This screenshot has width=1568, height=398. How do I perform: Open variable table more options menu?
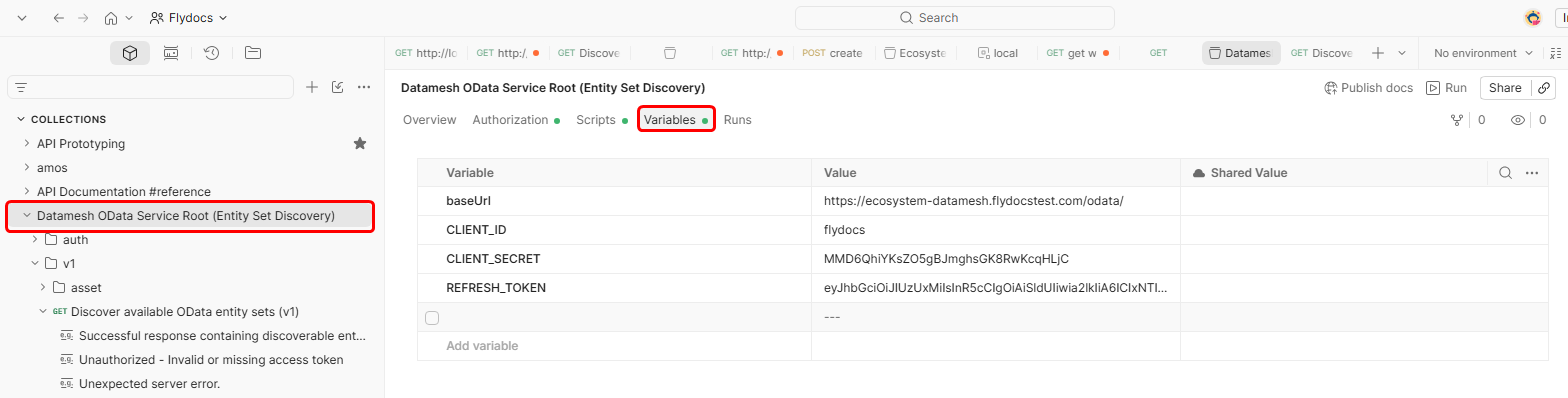[1531, 173]
